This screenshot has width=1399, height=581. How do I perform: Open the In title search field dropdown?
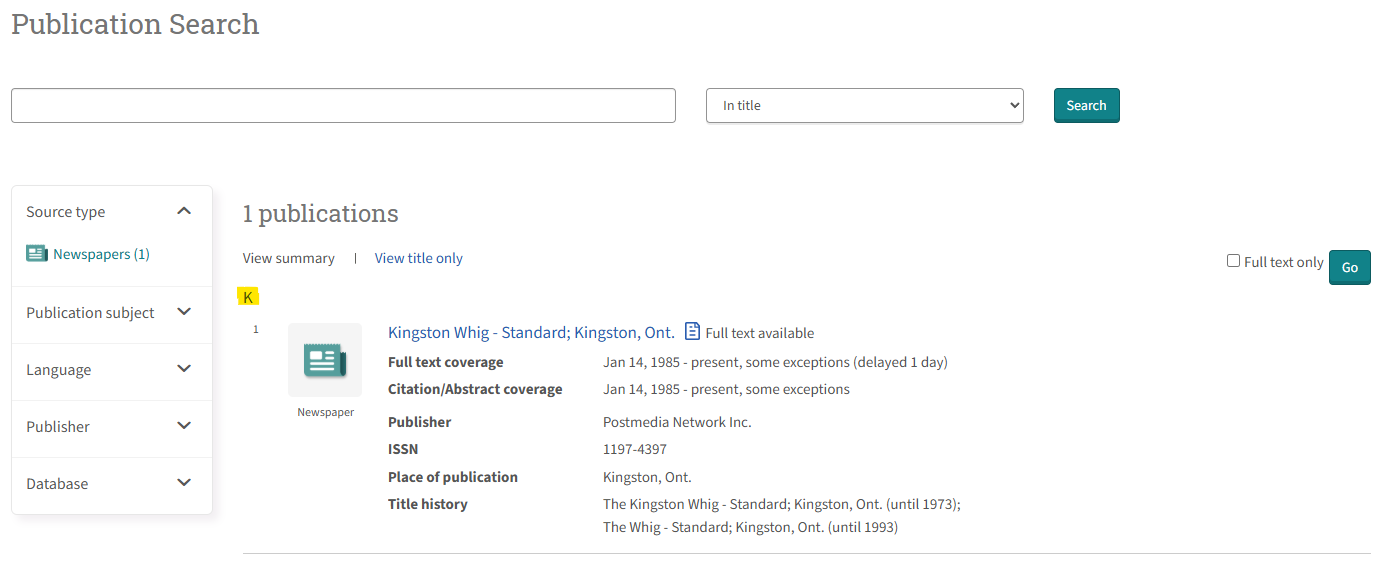[x=864, y=105]
